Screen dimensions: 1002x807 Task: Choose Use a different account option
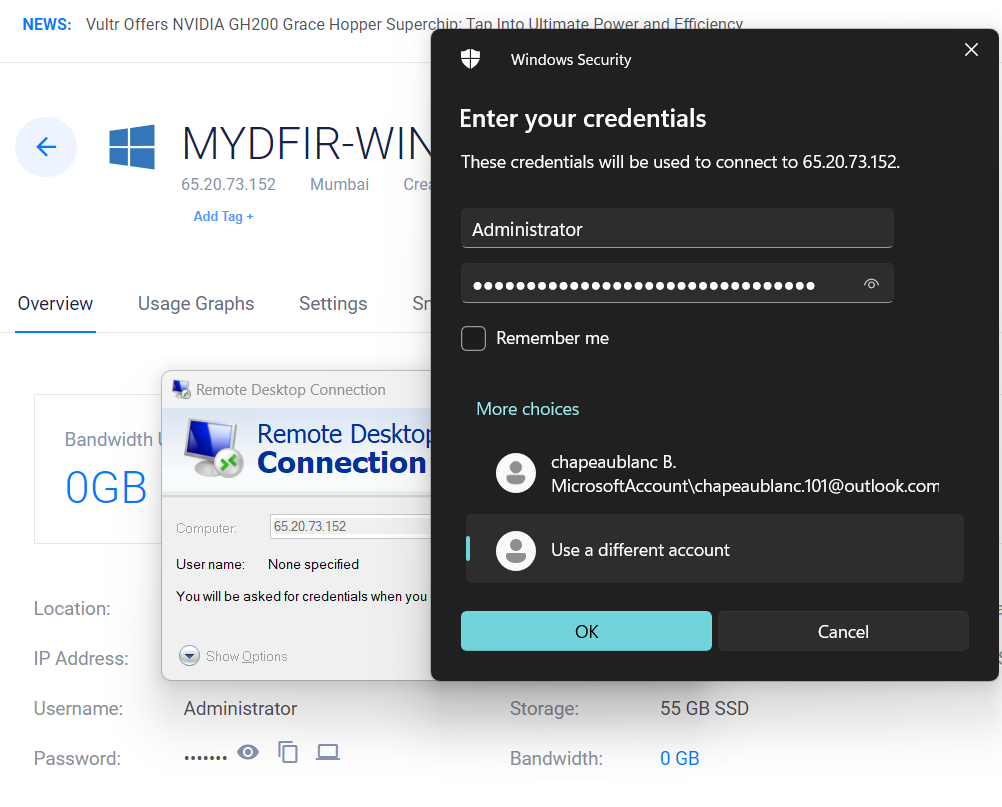point(714,549)
